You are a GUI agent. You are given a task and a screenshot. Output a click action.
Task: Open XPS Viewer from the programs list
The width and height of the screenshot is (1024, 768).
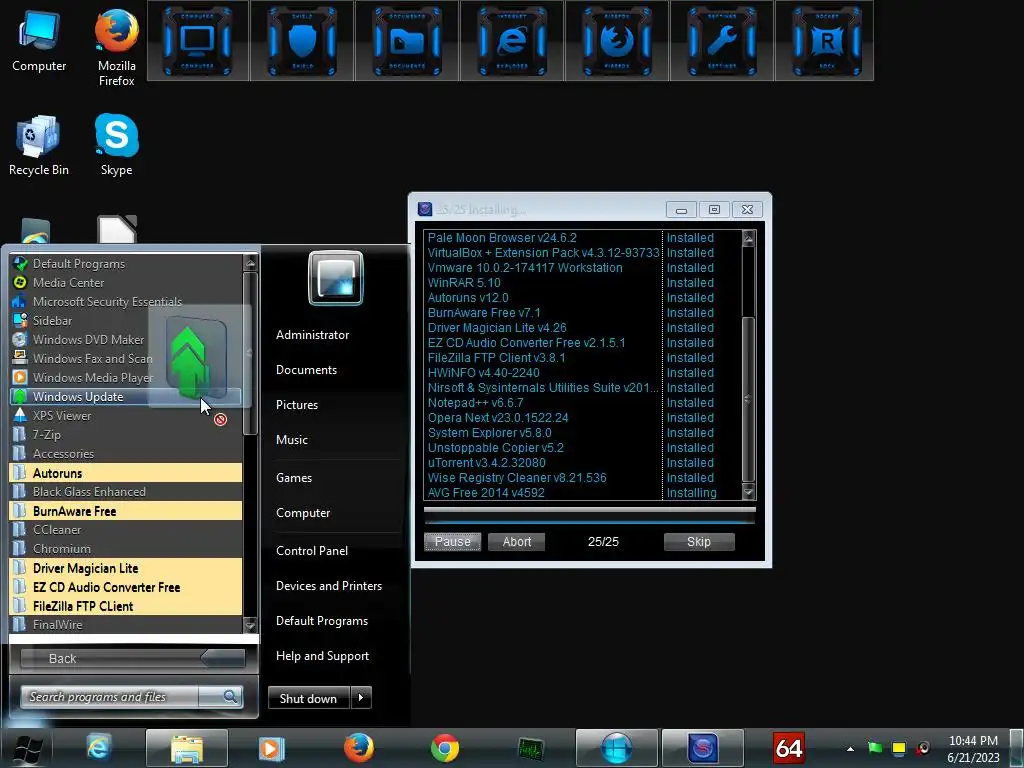[x=125, y=415]
